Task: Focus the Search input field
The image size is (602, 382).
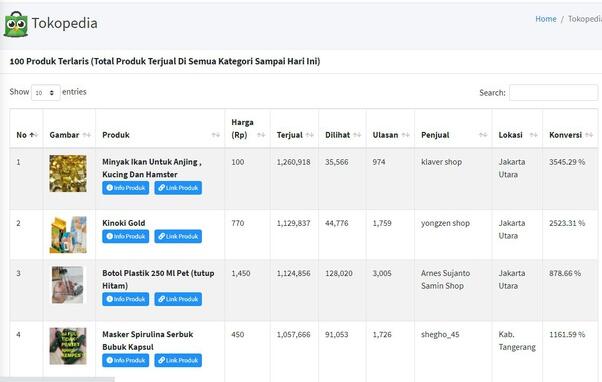Action: 553,93
